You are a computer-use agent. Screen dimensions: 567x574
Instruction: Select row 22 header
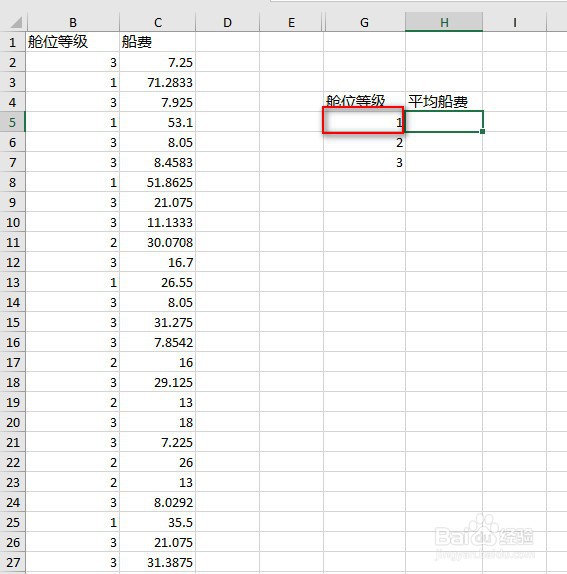point(12,462)
